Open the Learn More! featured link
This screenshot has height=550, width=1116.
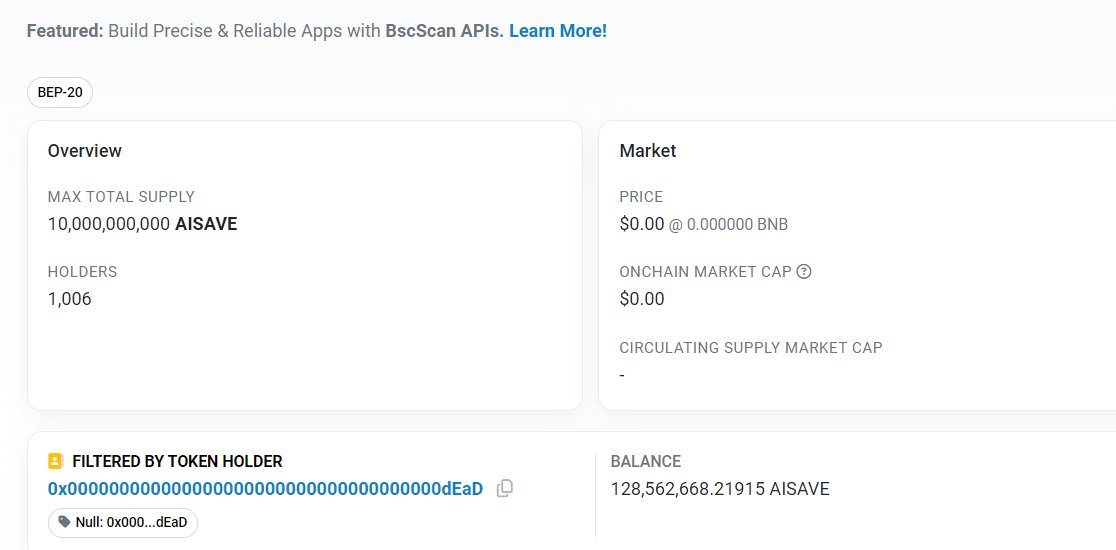coord(558,31)
